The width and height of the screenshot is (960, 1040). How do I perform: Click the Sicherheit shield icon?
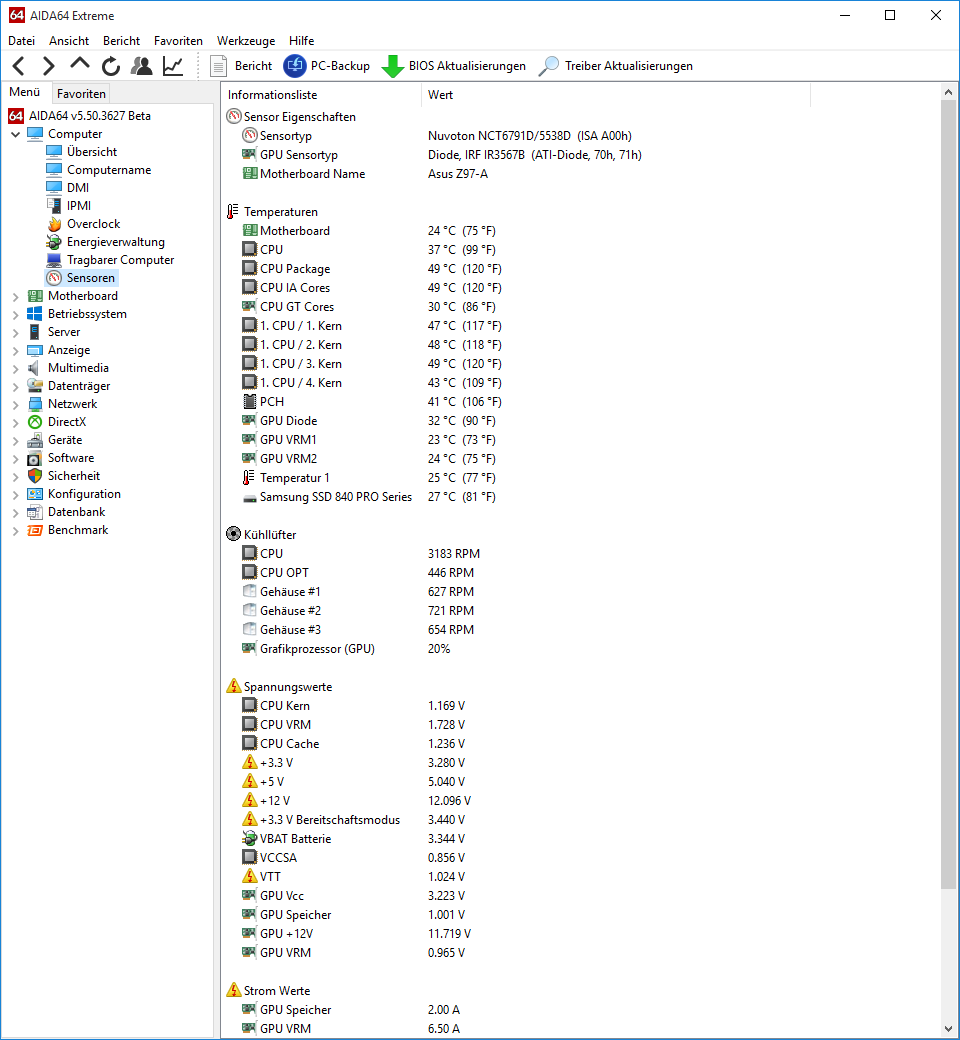click(35, 476)
